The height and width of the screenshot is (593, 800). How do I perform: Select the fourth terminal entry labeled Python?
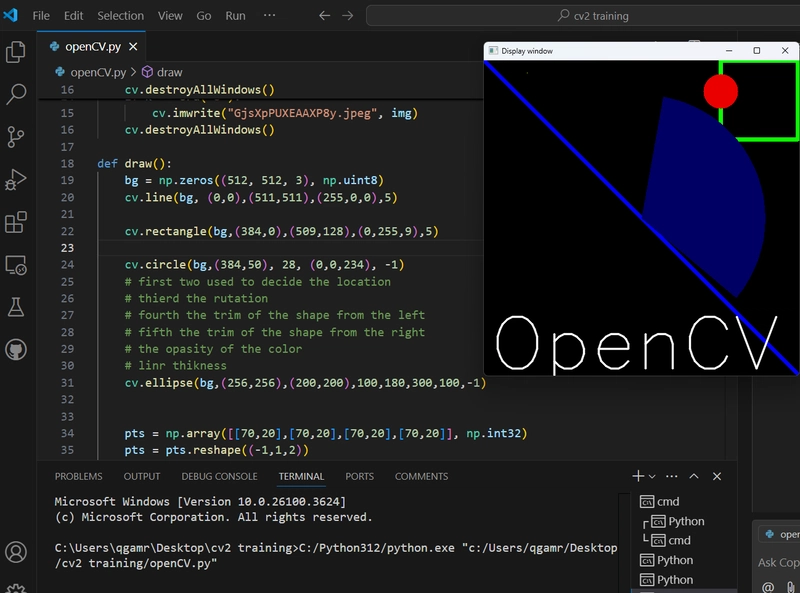(x=666, y=560)
